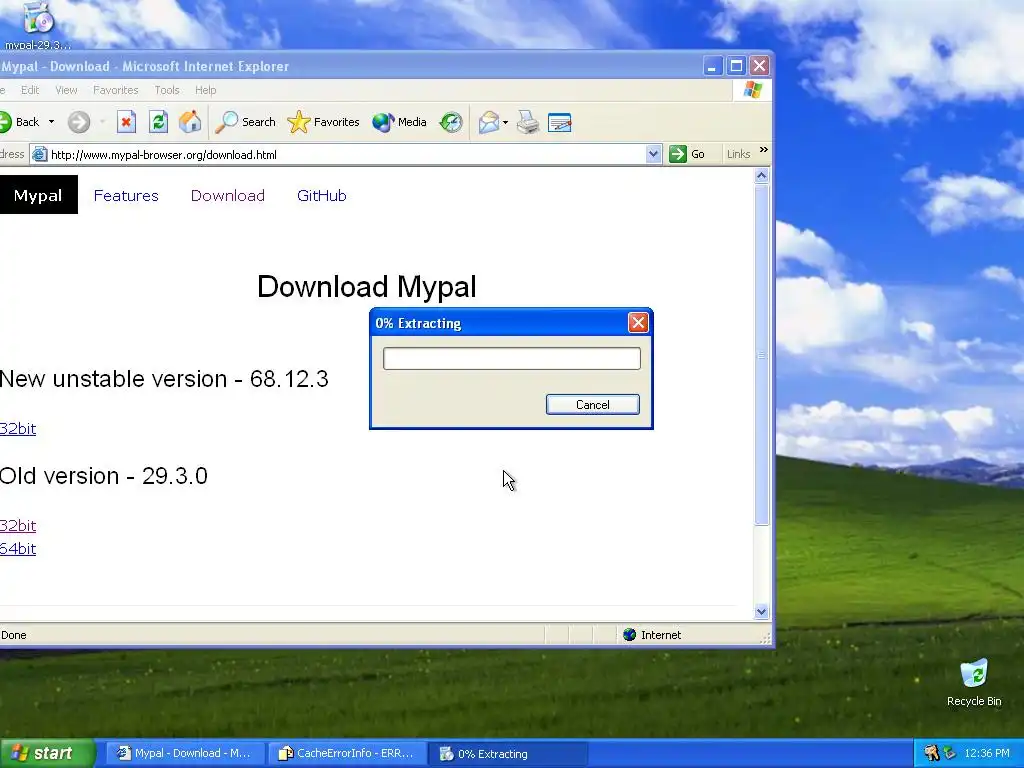This screenshot has width=1024, height=768.
Task: Click the Internet zone icon in status bar
Action: click(630, 635)
